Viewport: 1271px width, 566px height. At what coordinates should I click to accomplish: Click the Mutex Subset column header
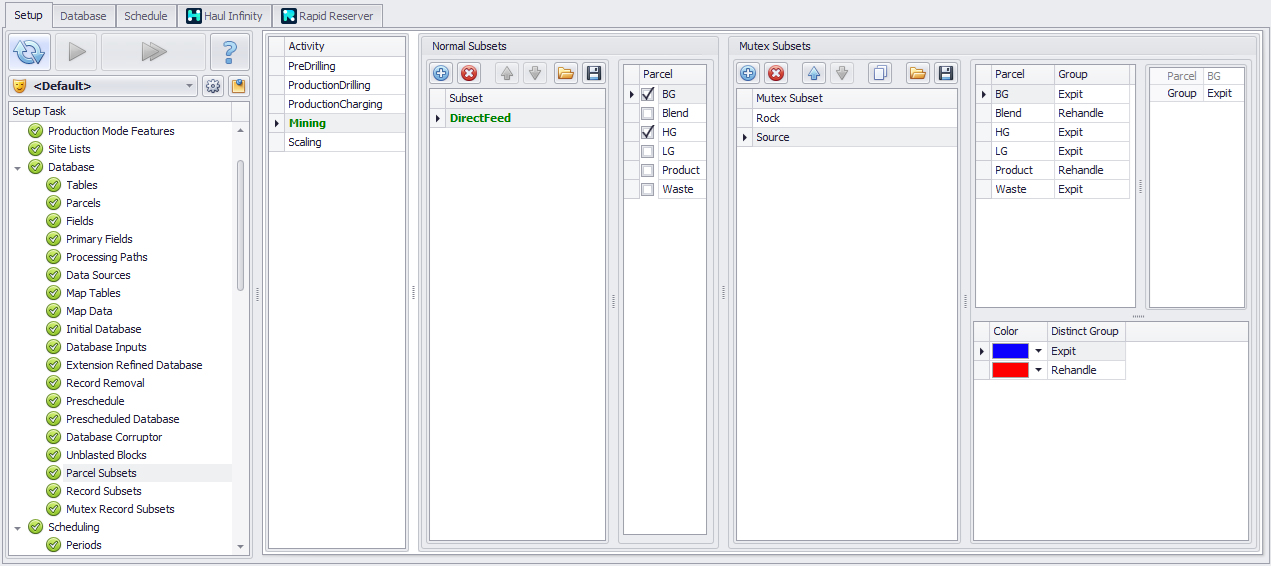click(x=854, y=98)
